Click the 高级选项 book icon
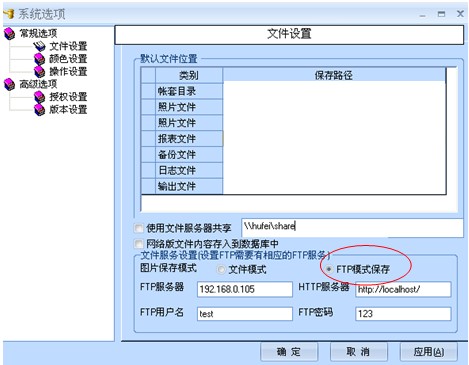 [x=9, y=84]
